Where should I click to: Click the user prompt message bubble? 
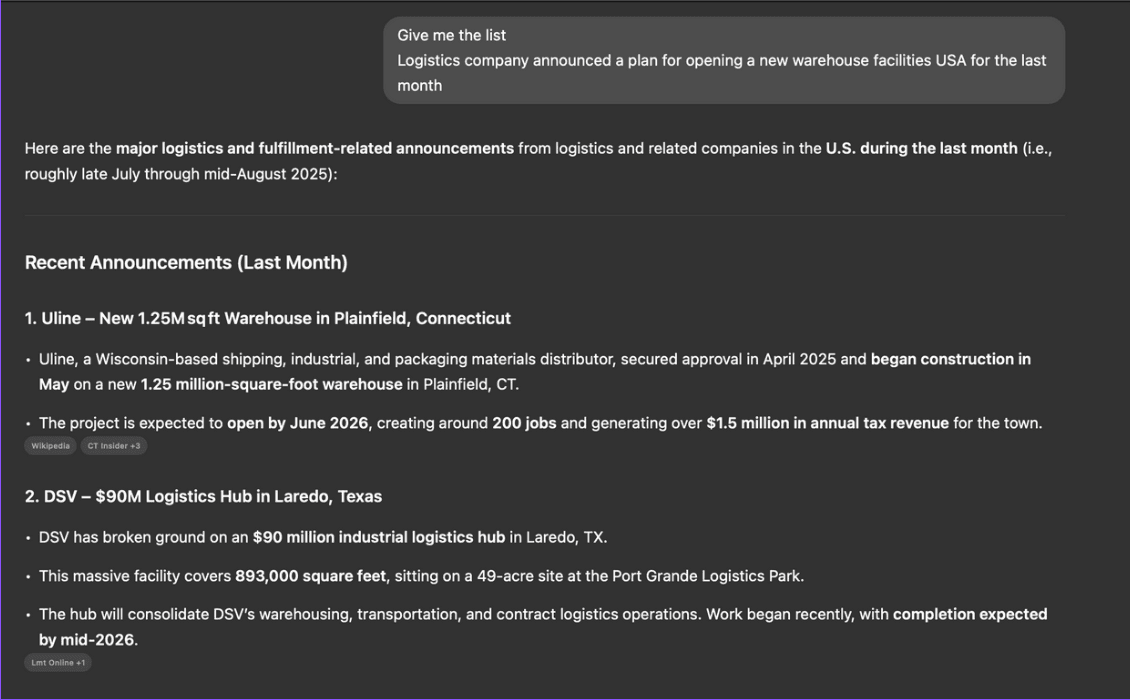[723, 61]
